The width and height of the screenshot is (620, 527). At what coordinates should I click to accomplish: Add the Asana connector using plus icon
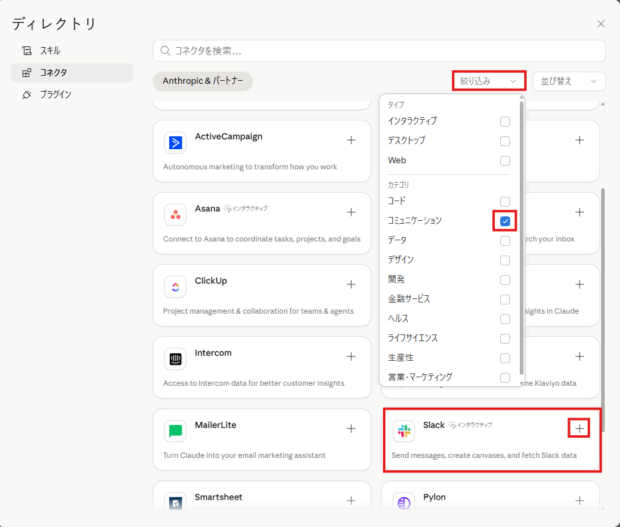pyautogui.click(x=351, y=212)
